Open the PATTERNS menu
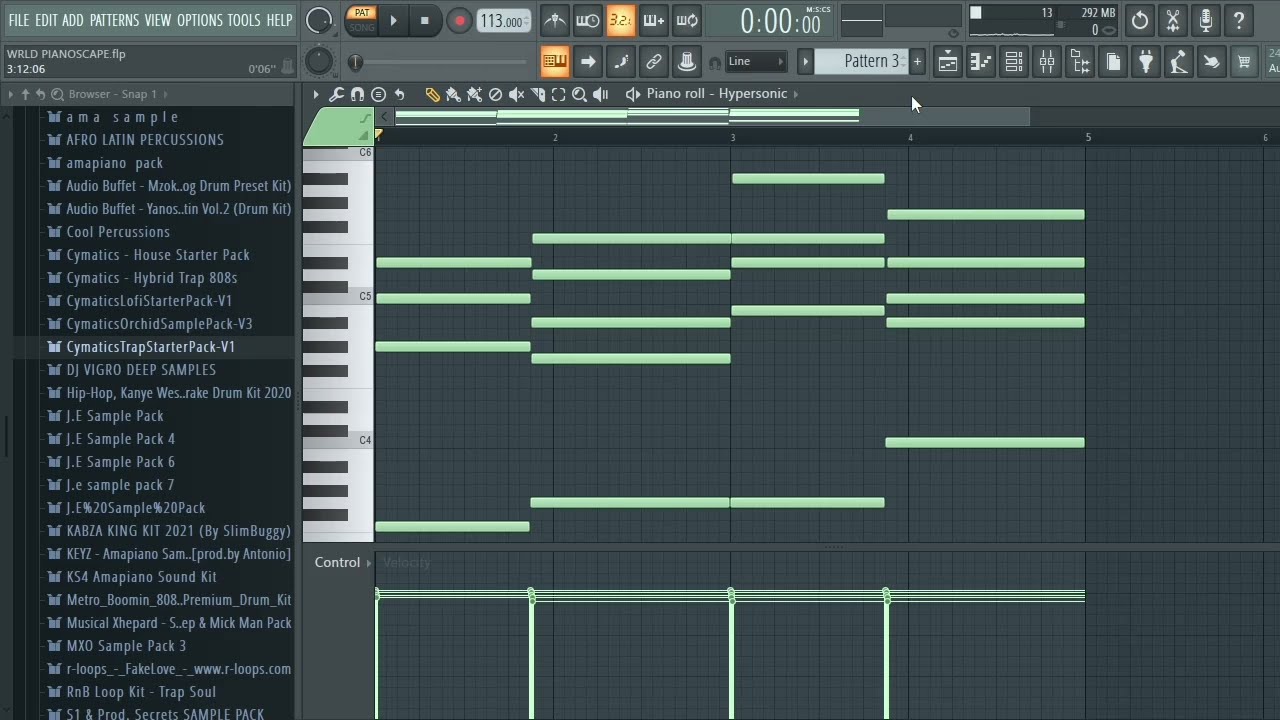The height and width of the screenshot is (720, 1280). point(114,20)
